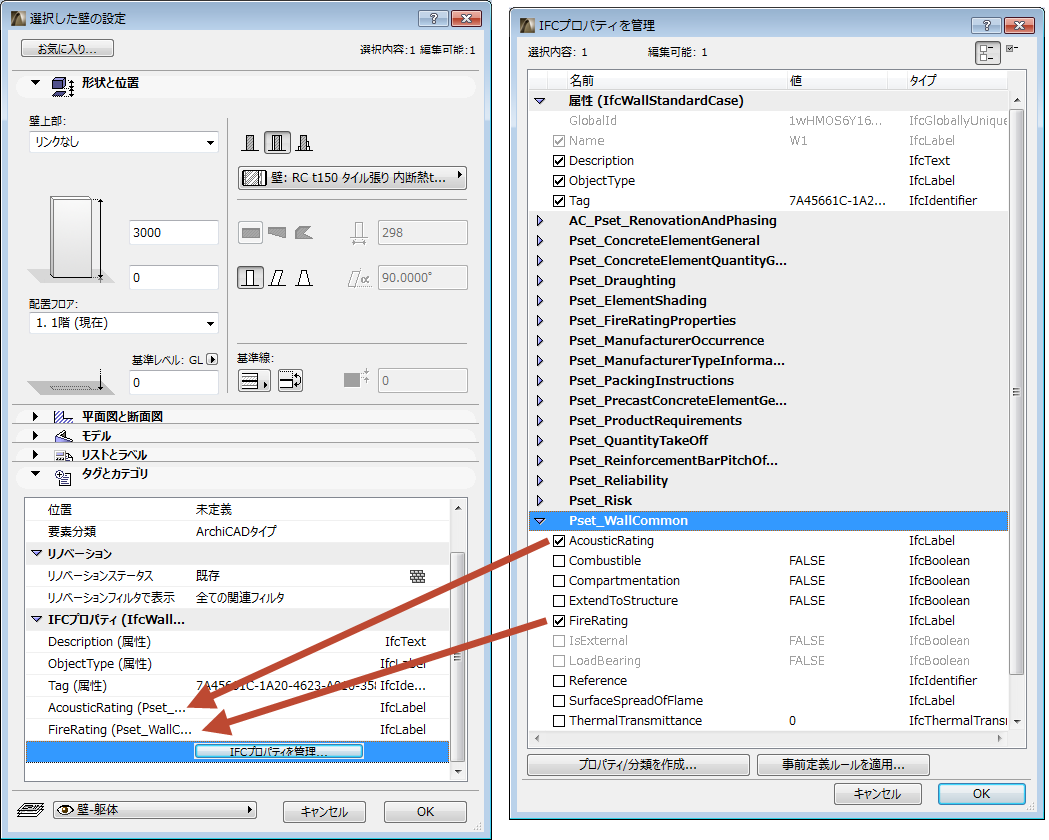Expand the 平面図と断面図 panel
The height and width of the screenshot is (840, 1049).
(35, 417)
